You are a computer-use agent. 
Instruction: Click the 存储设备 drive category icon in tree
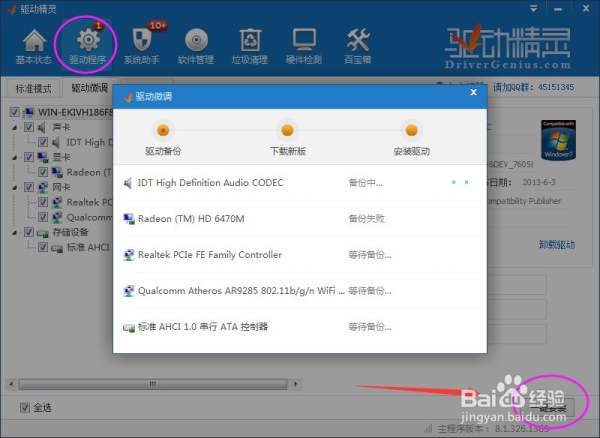42,232
